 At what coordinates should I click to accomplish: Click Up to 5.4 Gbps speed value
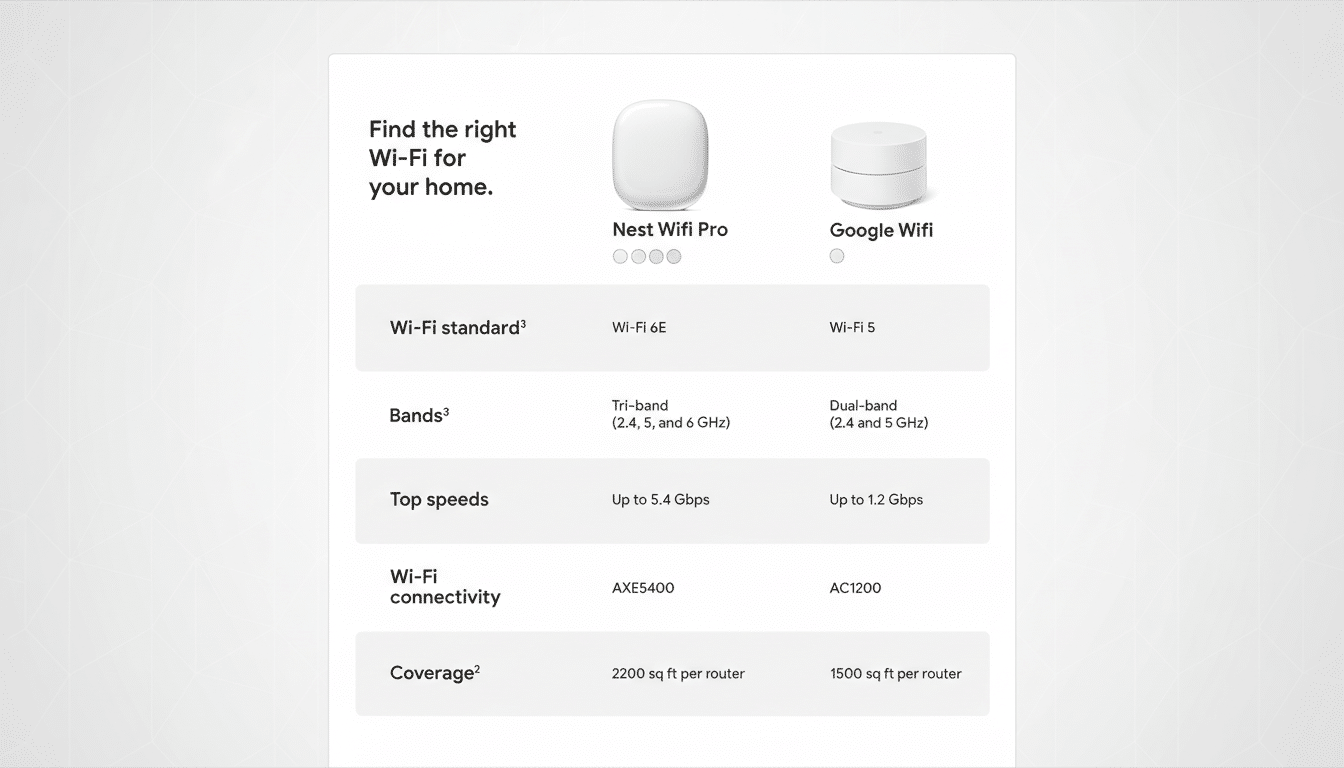coord(662,499)
